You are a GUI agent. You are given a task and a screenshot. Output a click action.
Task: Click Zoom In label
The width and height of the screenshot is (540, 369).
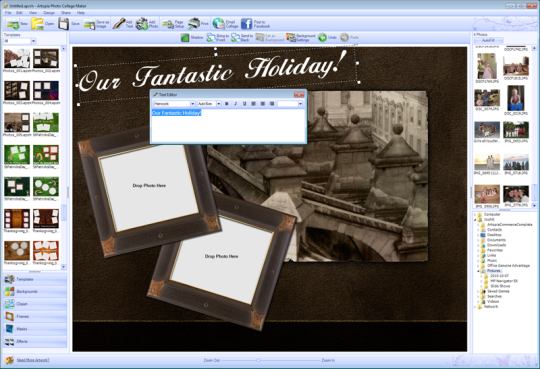pyautogui.click(x=328, y=360)
